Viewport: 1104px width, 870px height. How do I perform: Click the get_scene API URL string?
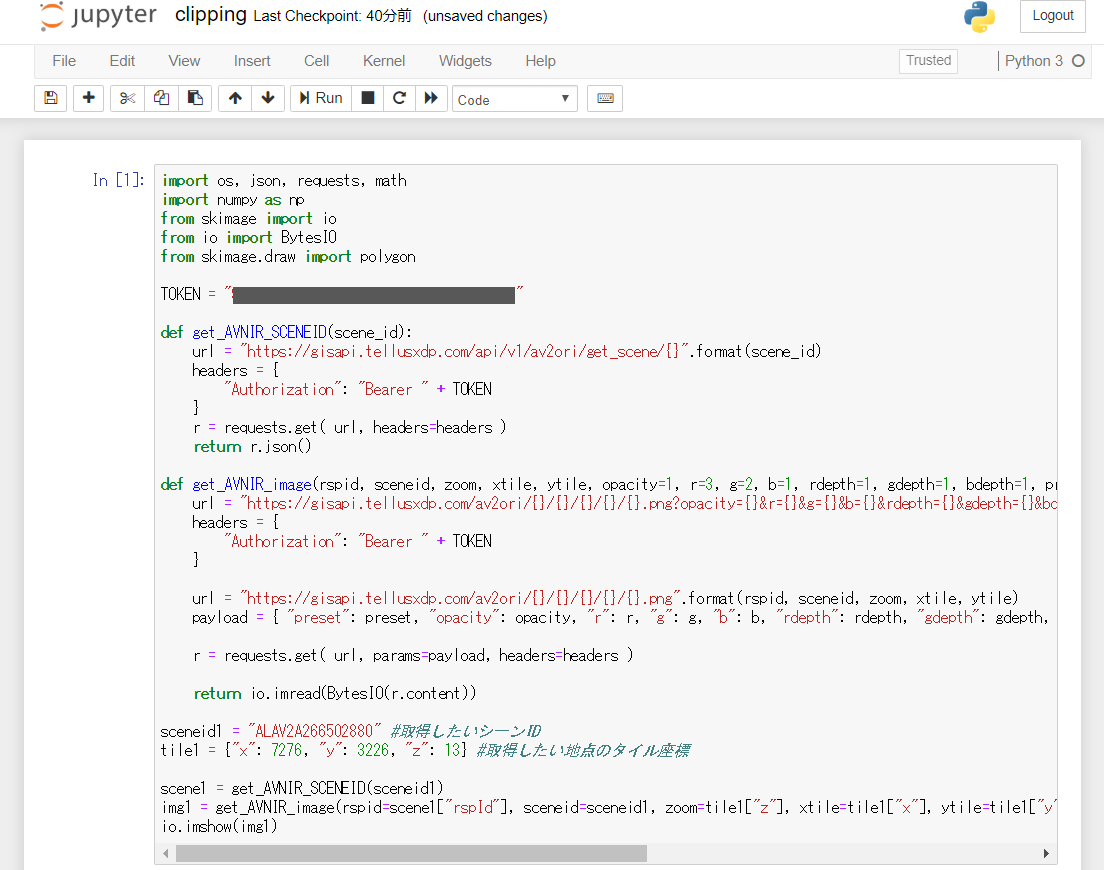[x=463, y=351]
